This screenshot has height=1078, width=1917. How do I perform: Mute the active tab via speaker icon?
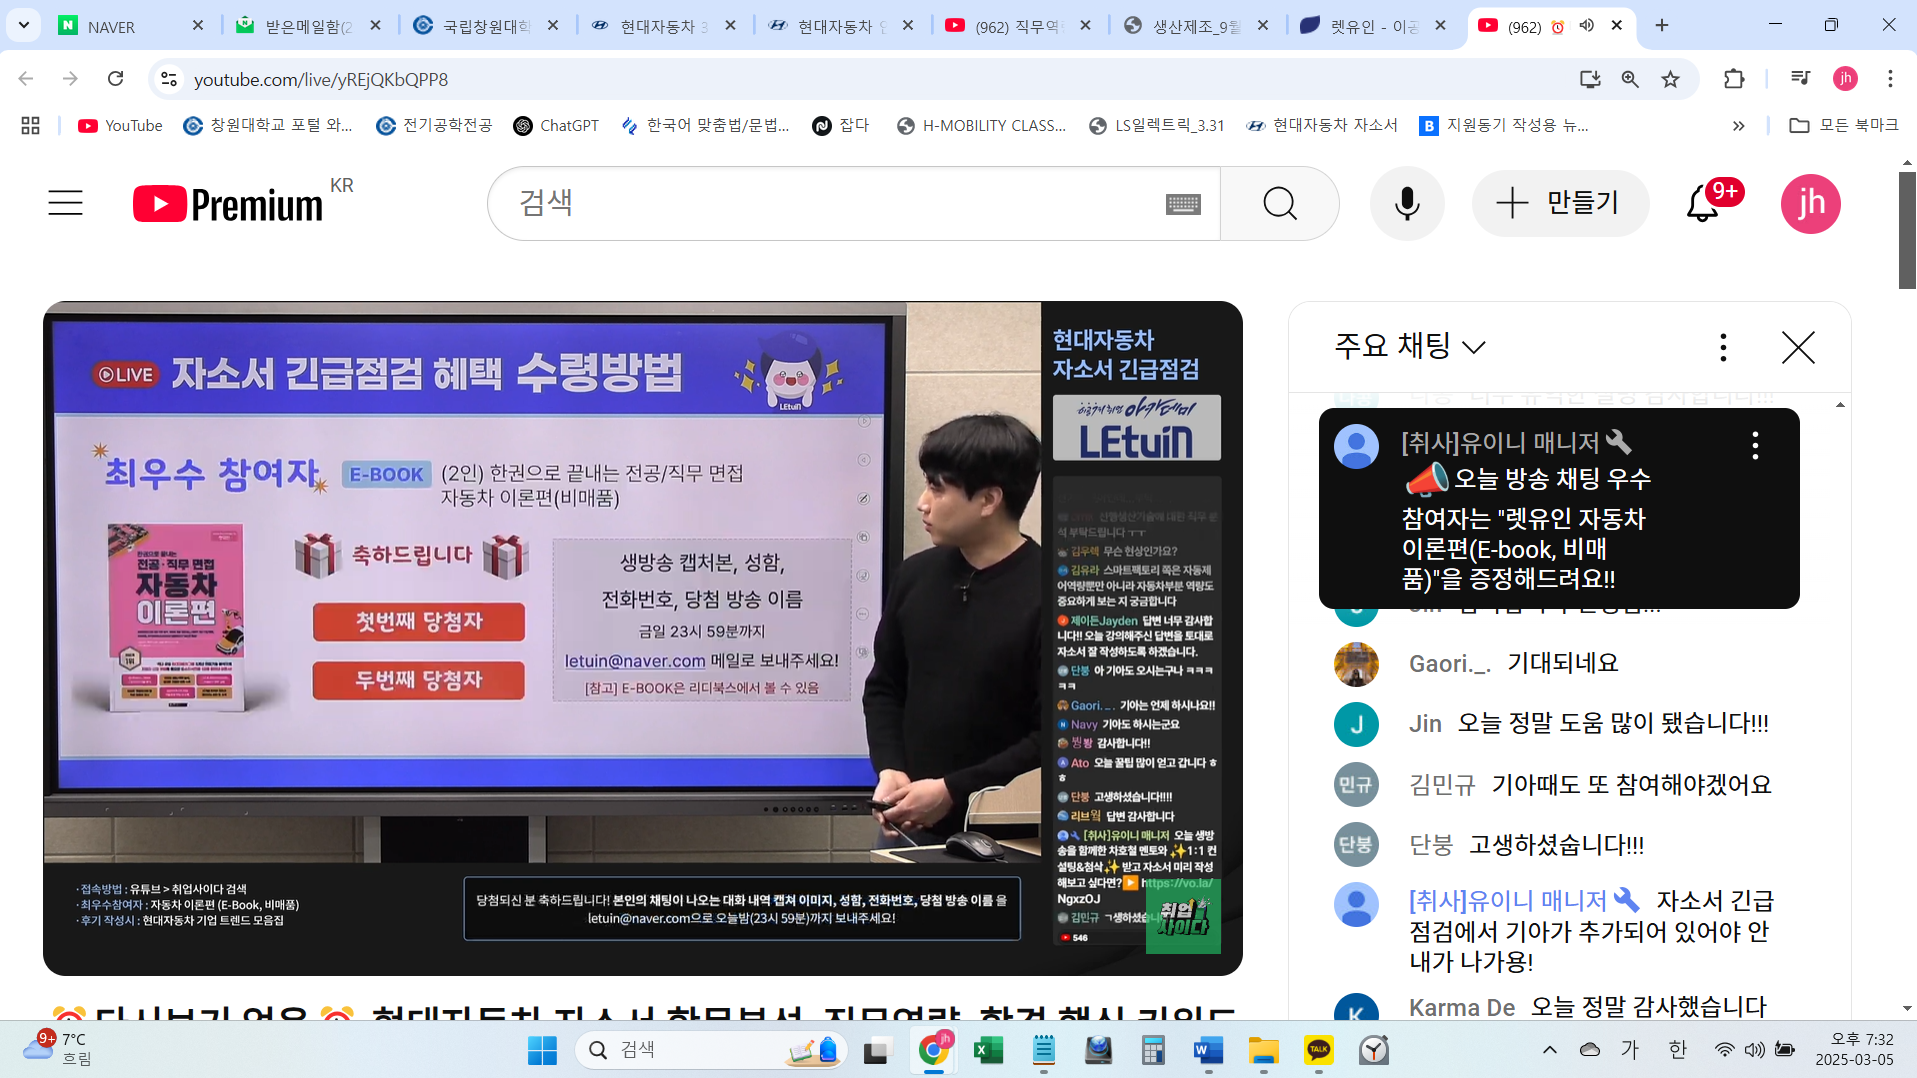click(x=1587, y=26)
